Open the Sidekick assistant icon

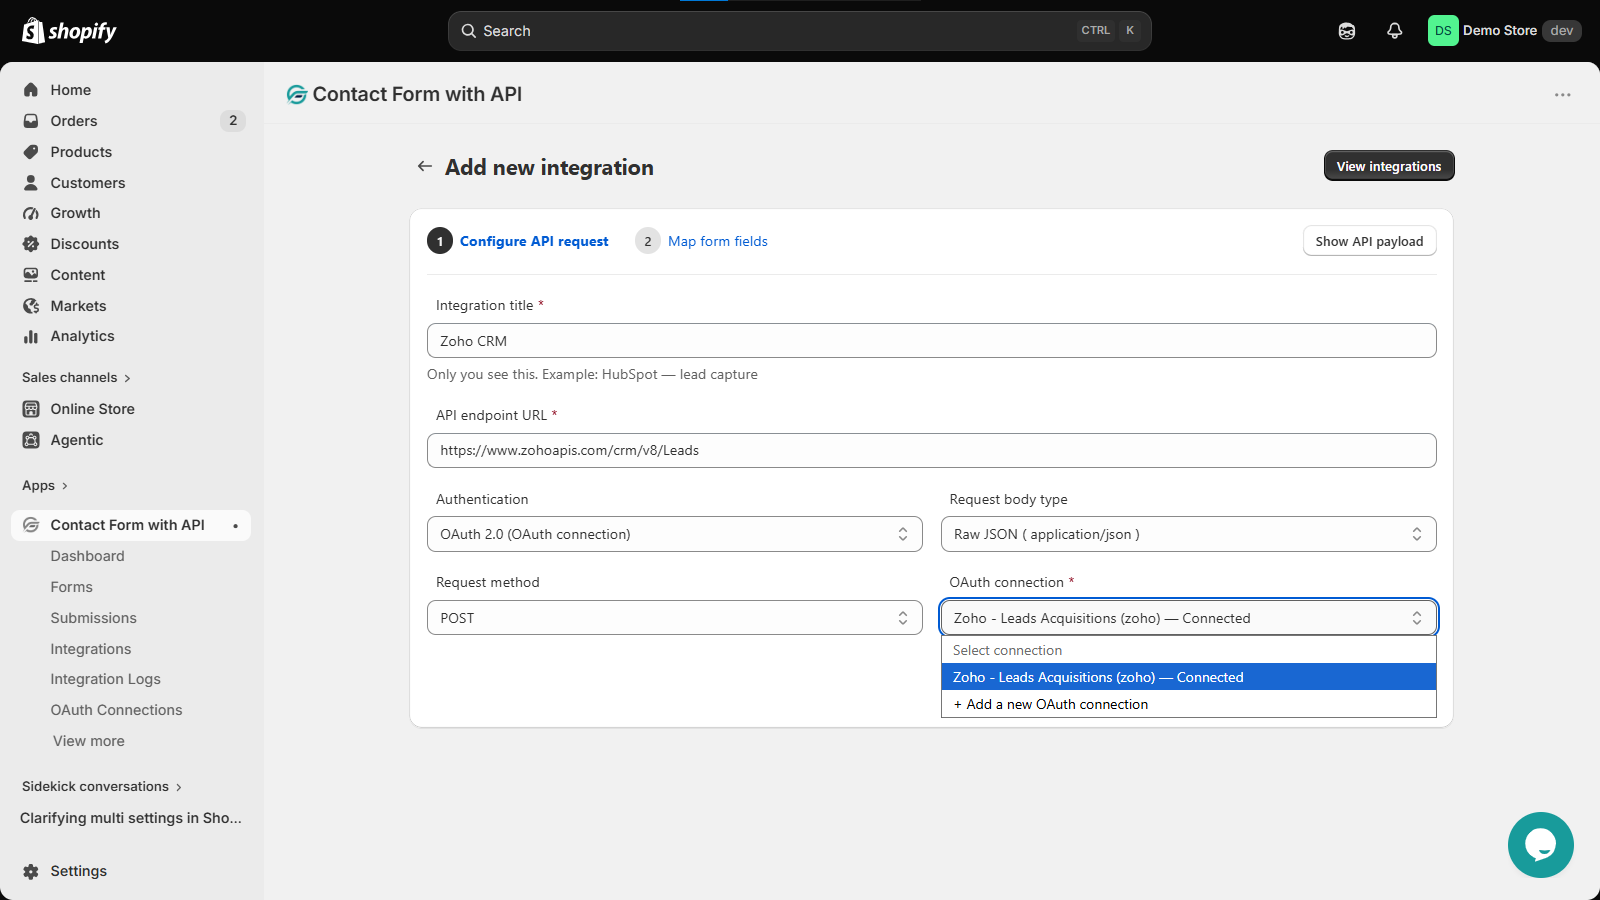[x=1347, y=31]
